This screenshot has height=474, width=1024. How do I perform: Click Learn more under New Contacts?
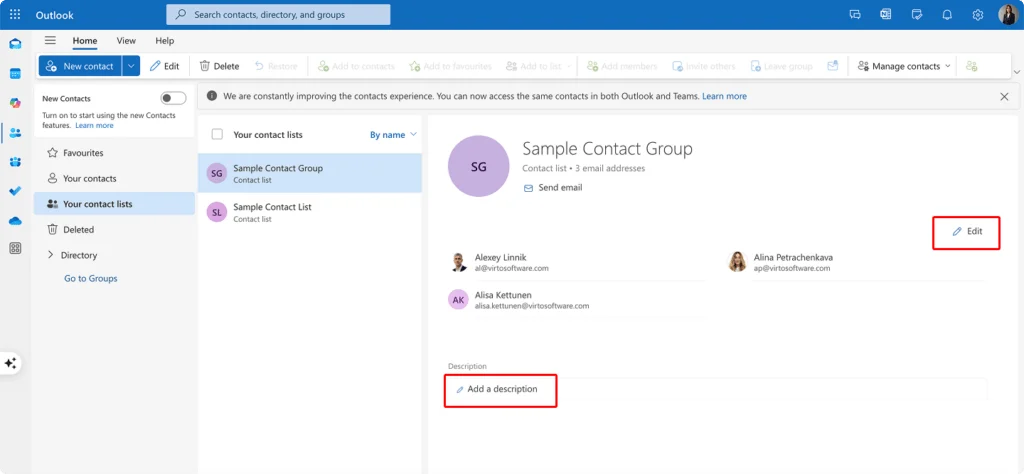click(x=94, y=125)
